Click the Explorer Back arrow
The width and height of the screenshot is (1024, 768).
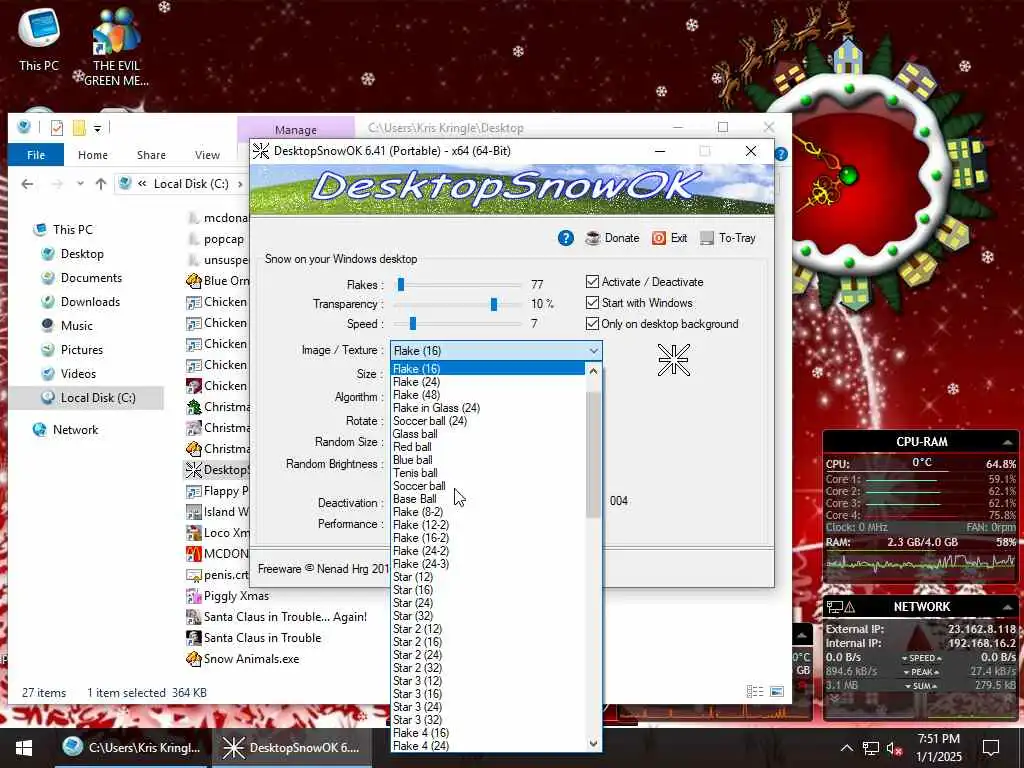pyautogui.click(x=27, y=184)
